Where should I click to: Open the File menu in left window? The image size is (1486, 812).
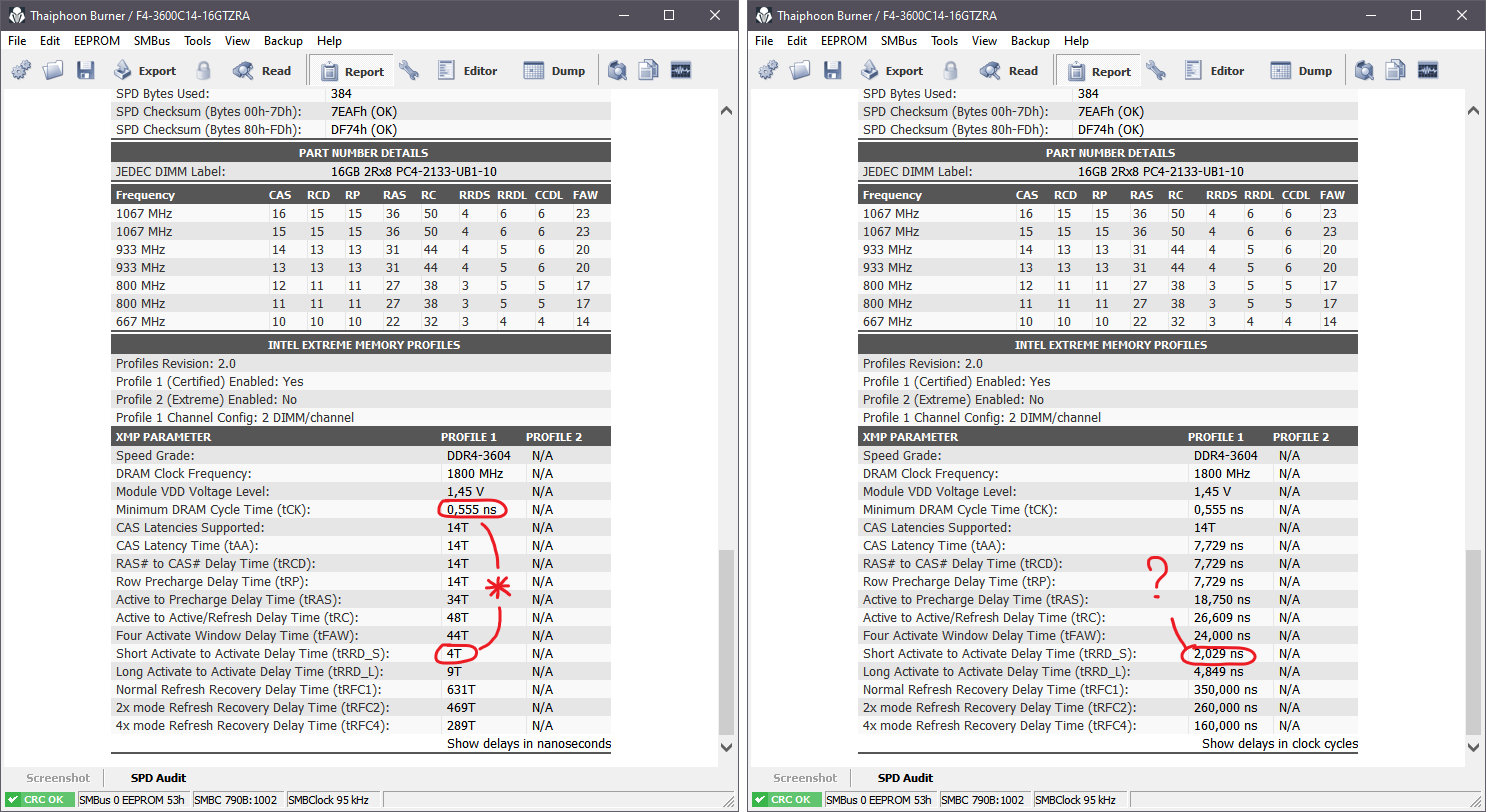[x=18, y=41]
